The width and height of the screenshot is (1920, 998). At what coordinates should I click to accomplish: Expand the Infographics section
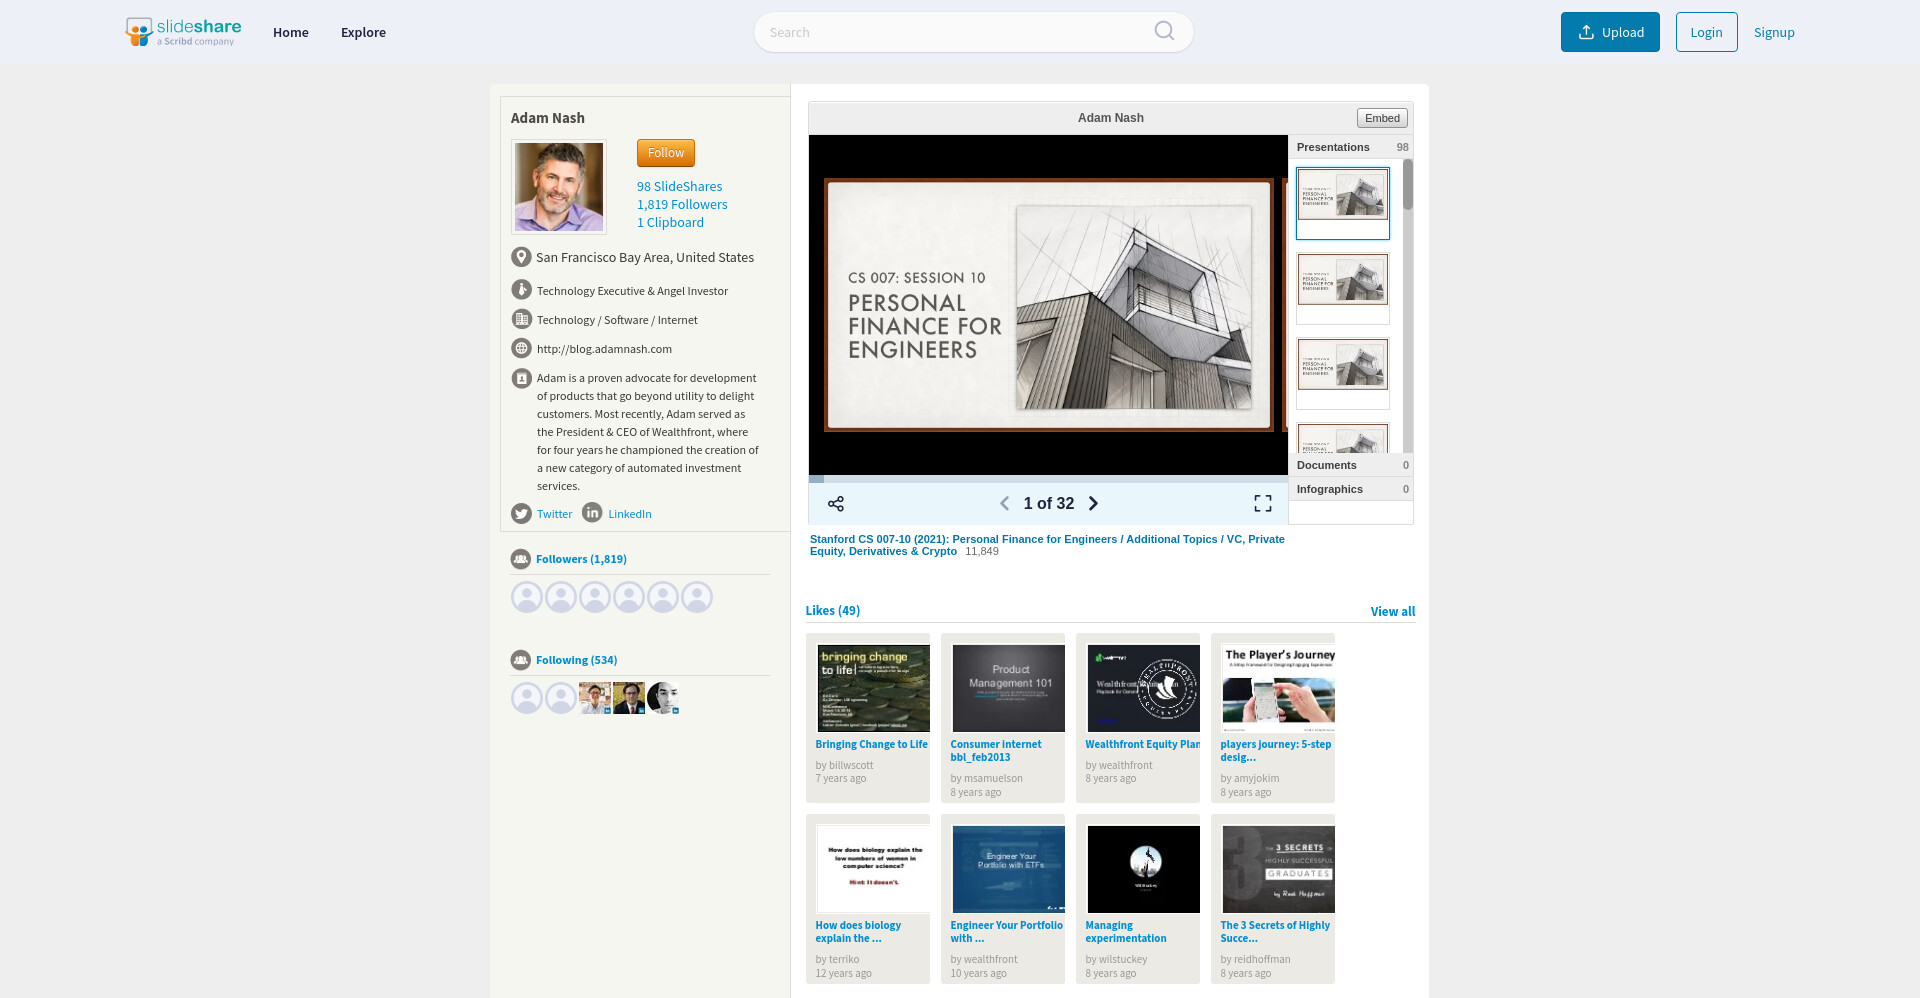1351,489
